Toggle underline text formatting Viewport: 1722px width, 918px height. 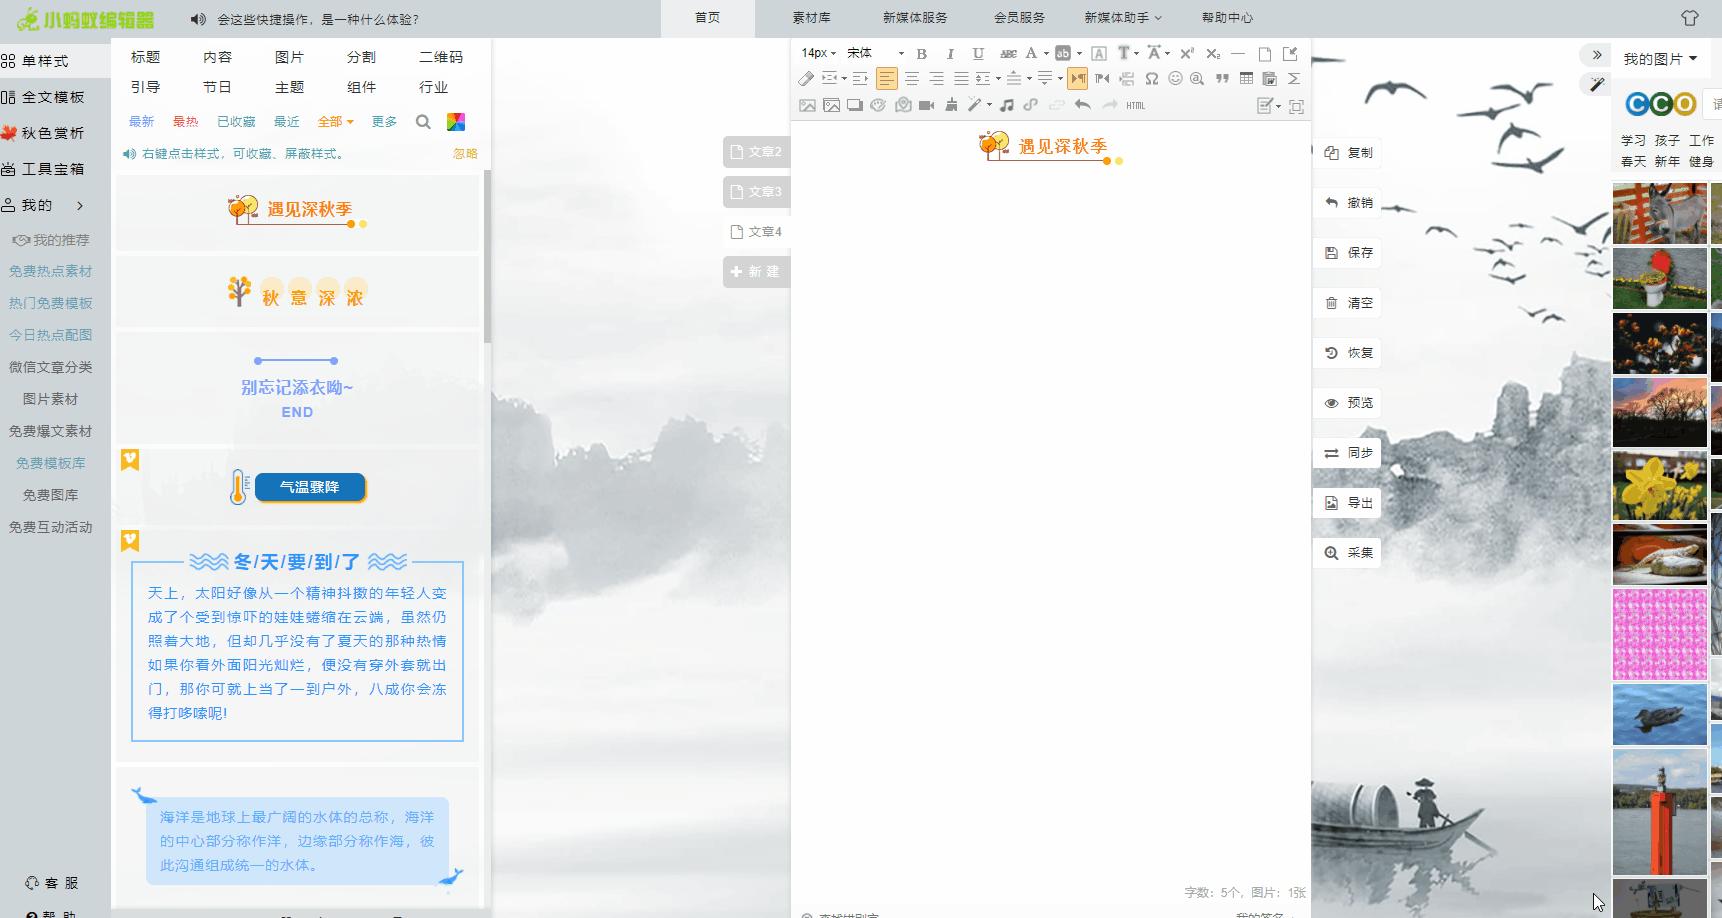click(978, 54)
